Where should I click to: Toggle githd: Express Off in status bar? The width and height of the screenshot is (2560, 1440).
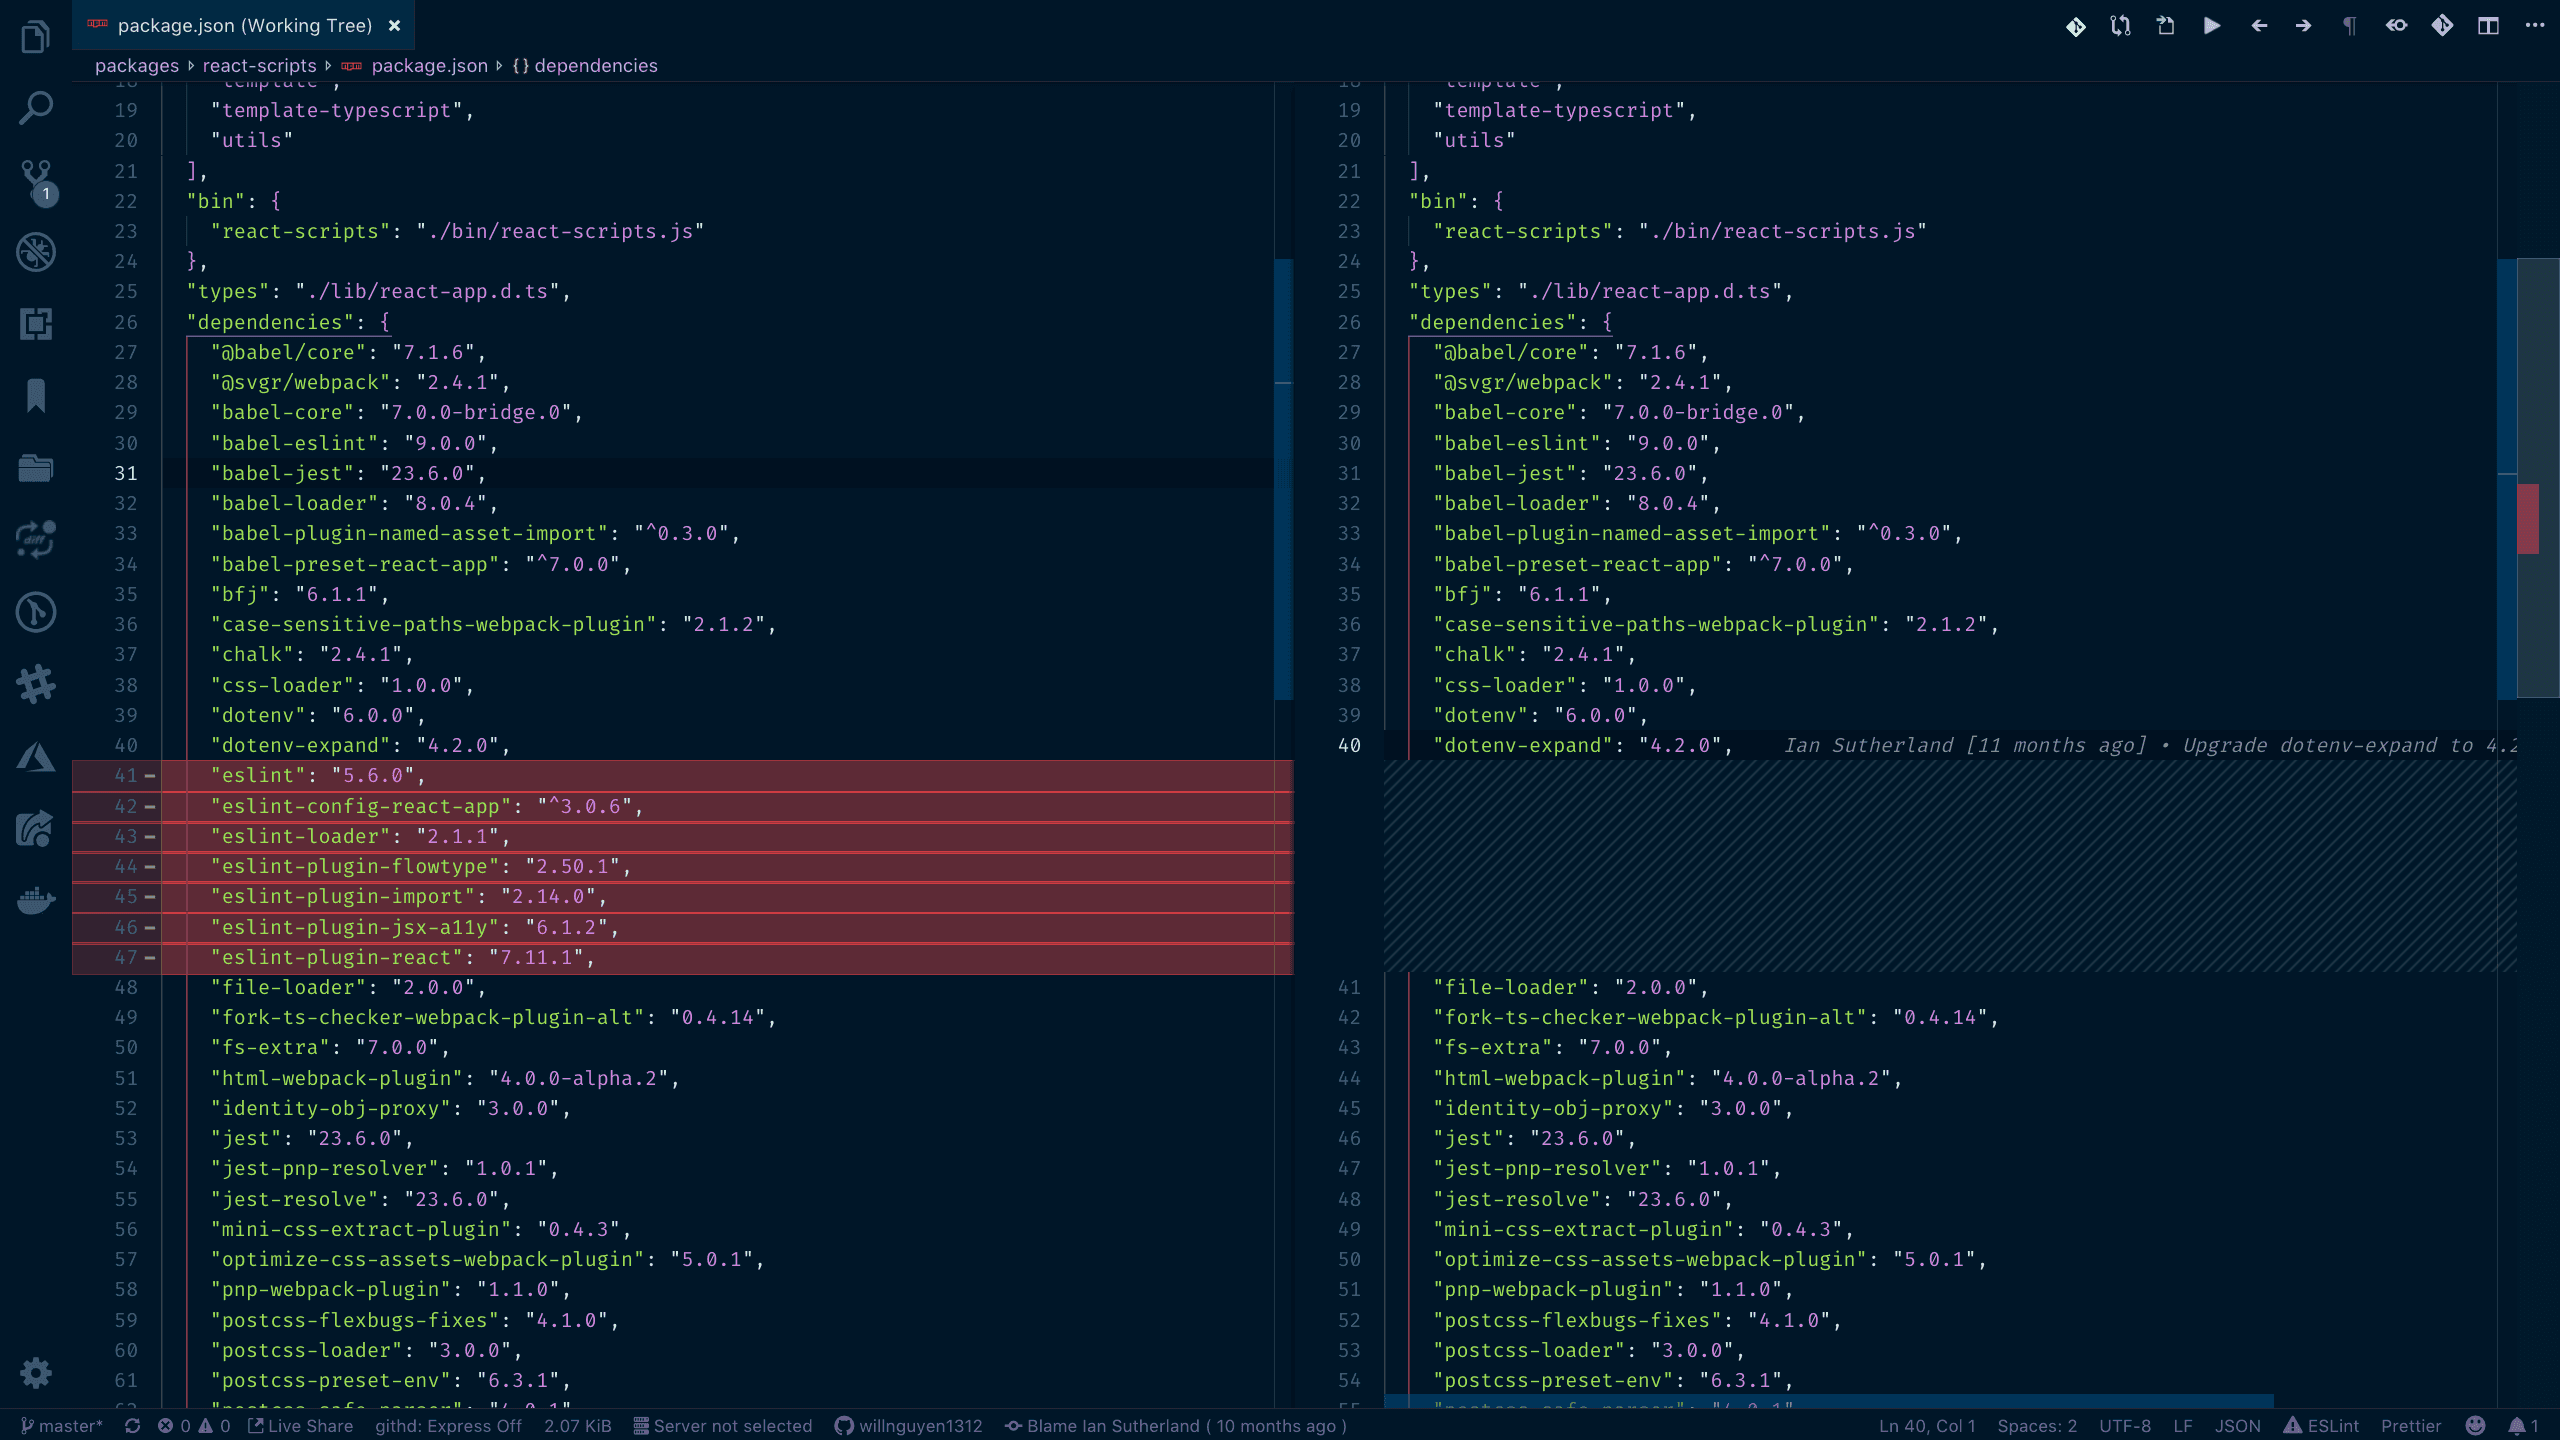click(x=448, y=1426)
